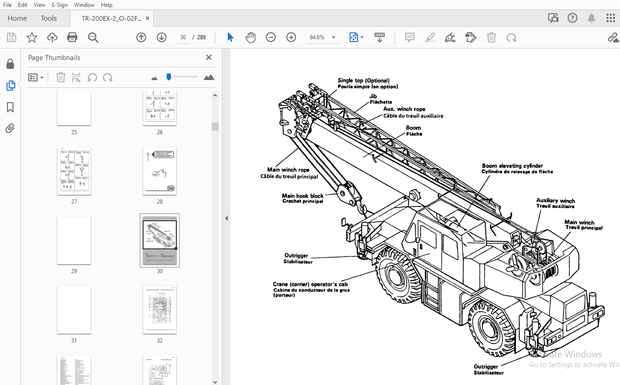Click the scrolling mode icon
Screen dimensions: 620x385
point(380,38)
